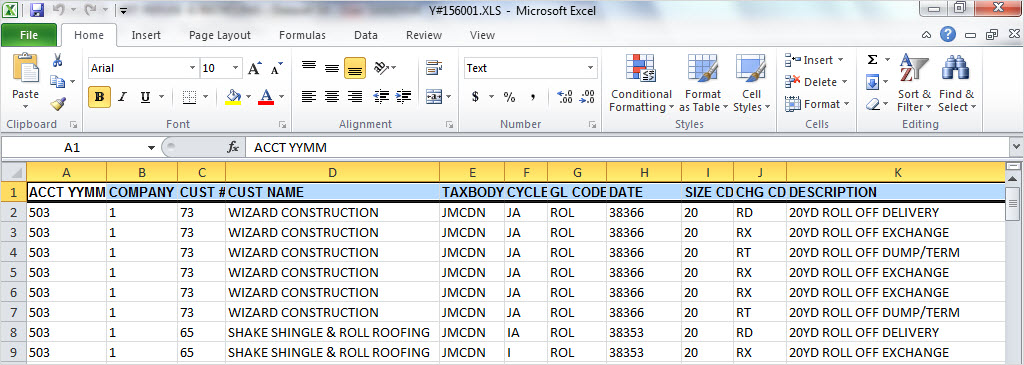Viewport: 1024px width, 365px height.
Task: Click Save icon in Quick Access Toolbar
Action: pos(37,10)
